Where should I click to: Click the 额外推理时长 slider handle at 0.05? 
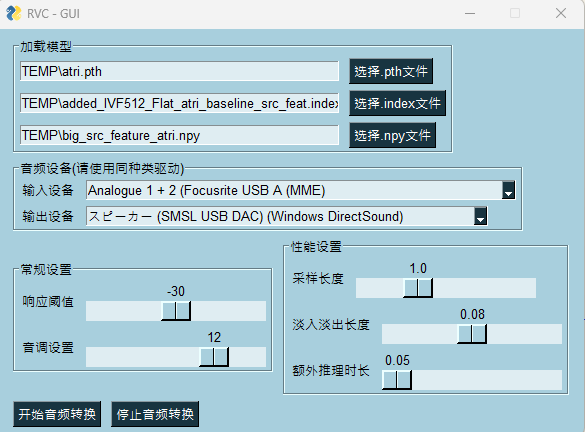(397, 380)
